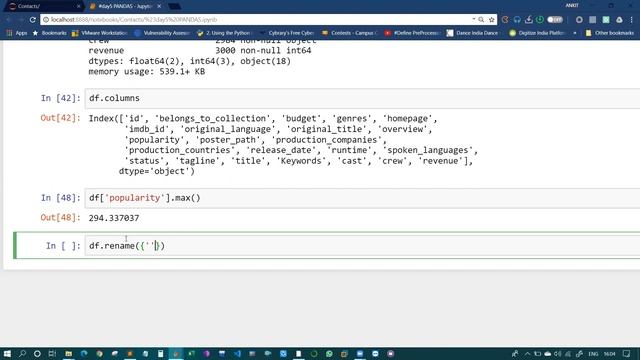
Task: Click the 'memory usage: 539.1+ KB' text
Action: click(x=147, y=72)
